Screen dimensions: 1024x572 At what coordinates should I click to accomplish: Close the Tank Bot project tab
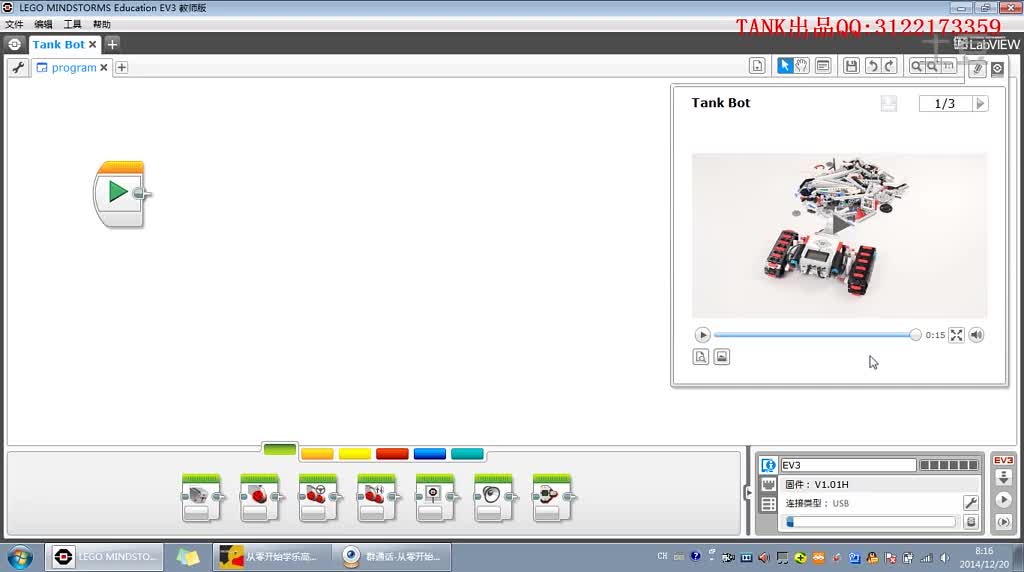point(93,44)
